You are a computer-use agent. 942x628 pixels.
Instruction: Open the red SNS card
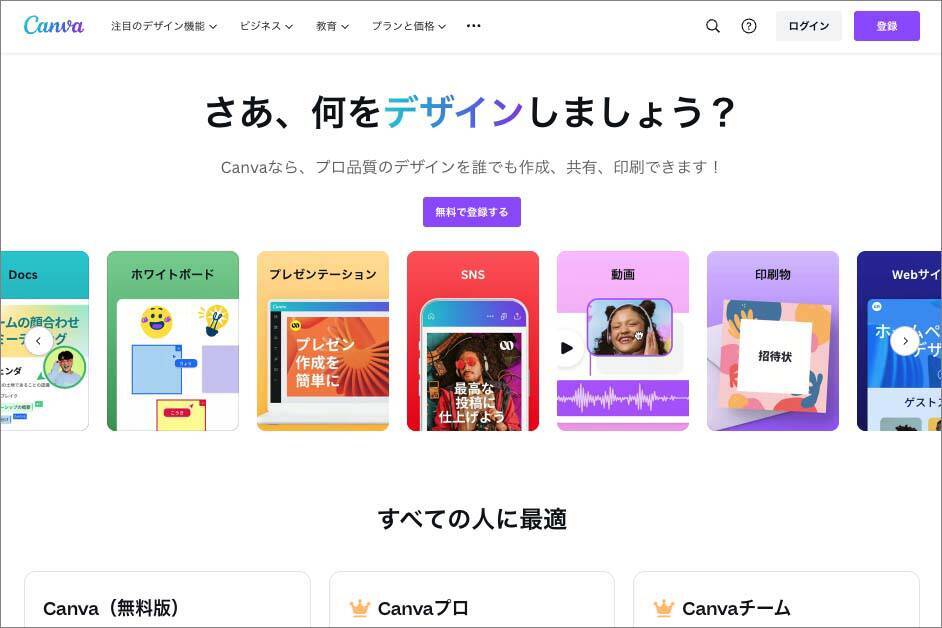coord(473,341)
